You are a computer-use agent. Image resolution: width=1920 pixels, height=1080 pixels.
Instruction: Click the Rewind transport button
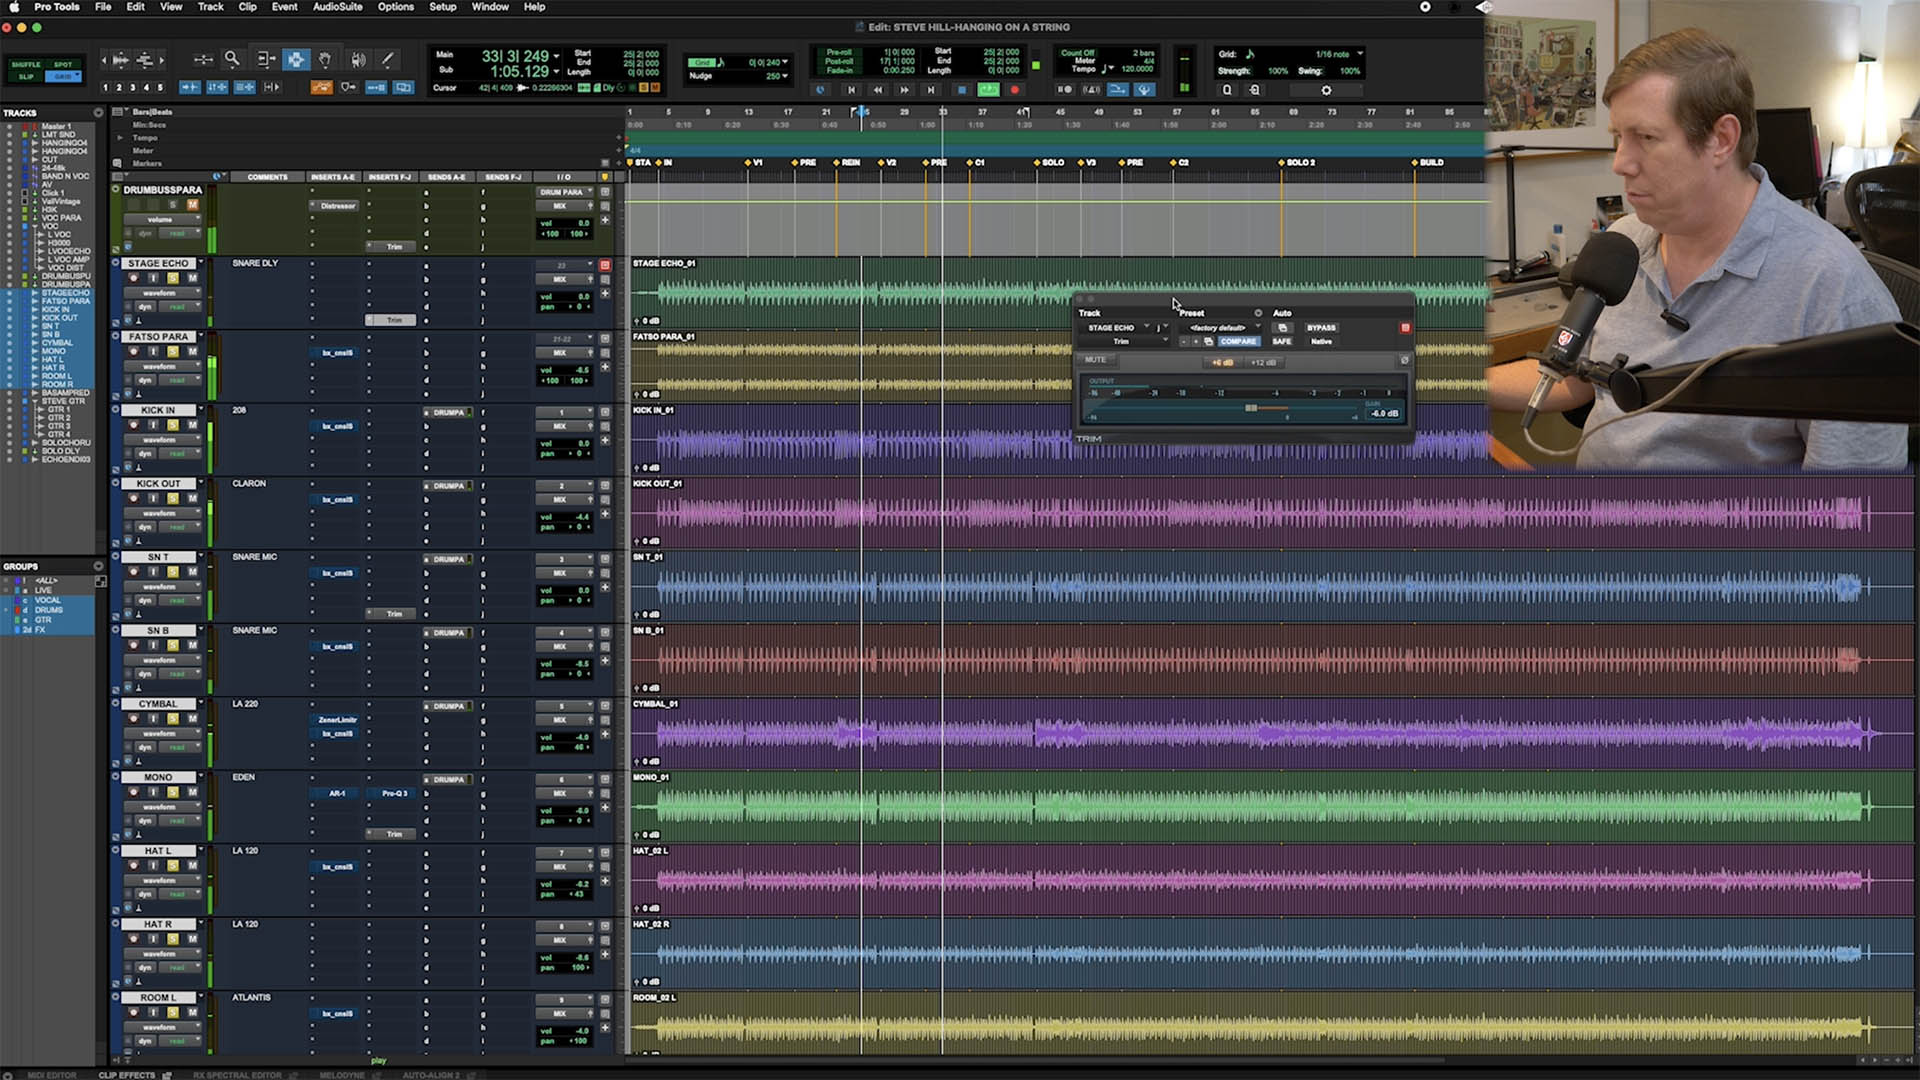[878, 90]
